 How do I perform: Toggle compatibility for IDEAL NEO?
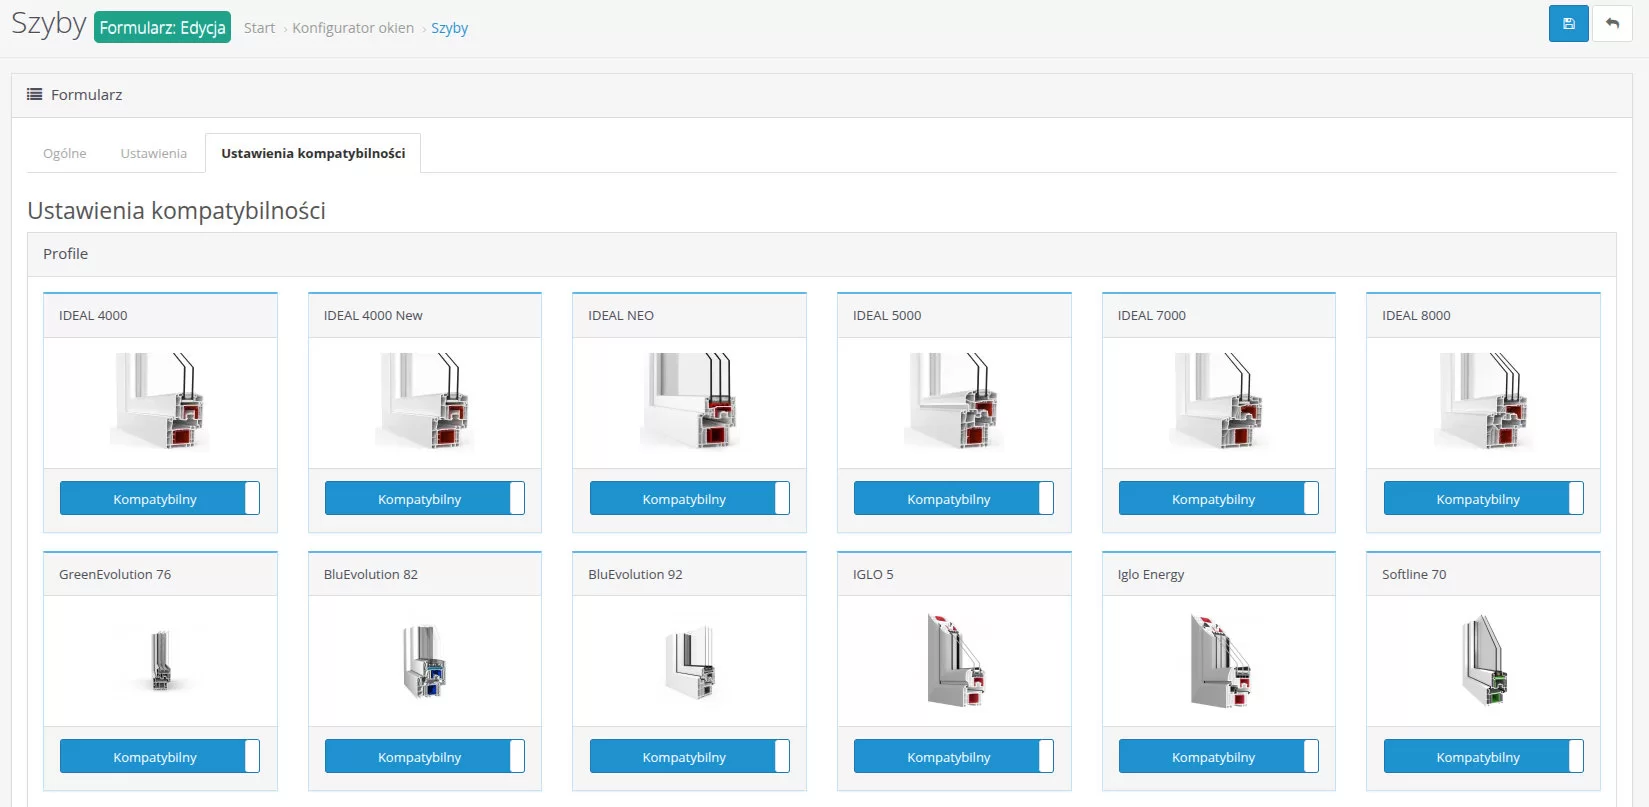pyautogui.click(x=689, y=498)
